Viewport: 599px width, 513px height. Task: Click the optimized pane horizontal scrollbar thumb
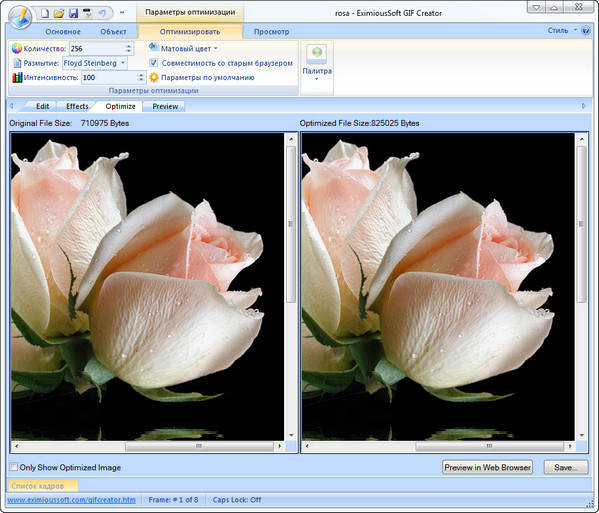[x=489, y=446]
